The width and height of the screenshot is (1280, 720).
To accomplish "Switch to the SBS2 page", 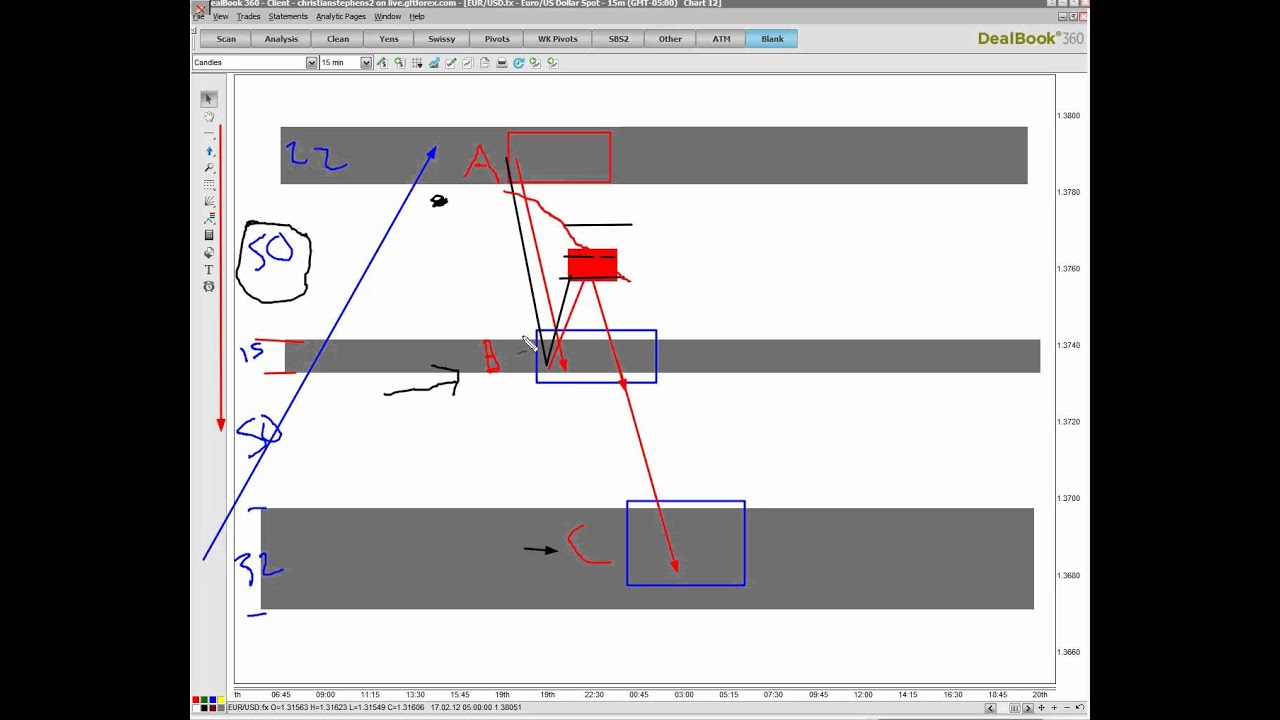I will 618,39.
